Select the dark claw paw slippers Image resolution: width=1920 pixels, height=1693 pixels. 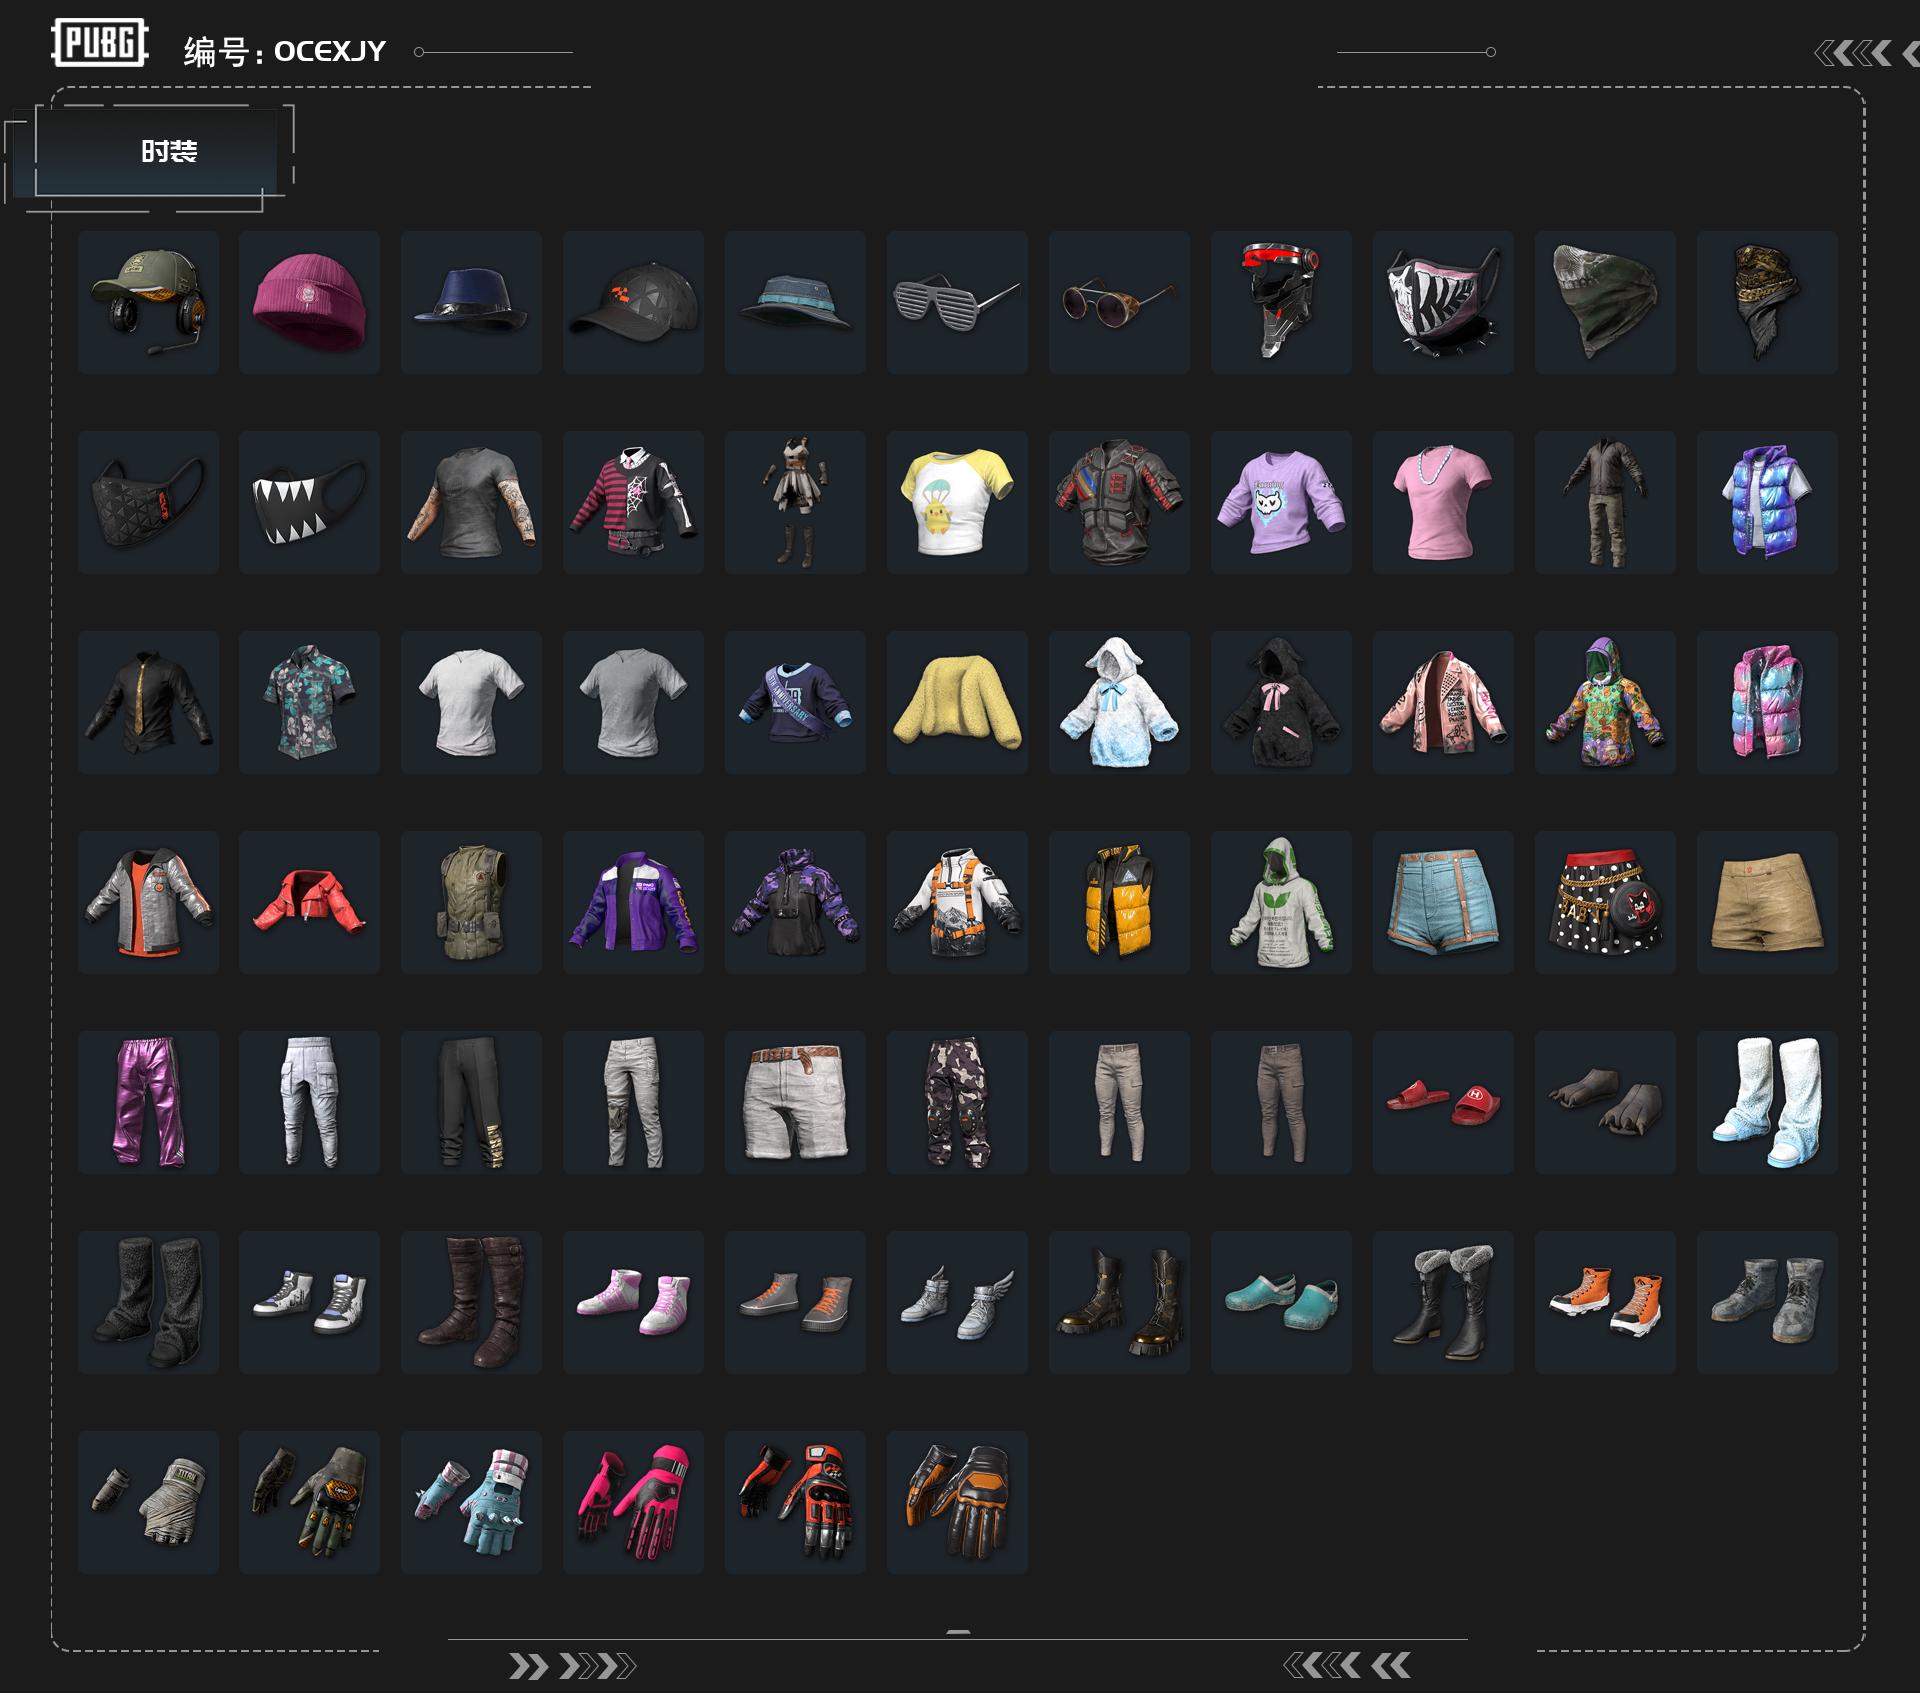coord(1606,1103)
